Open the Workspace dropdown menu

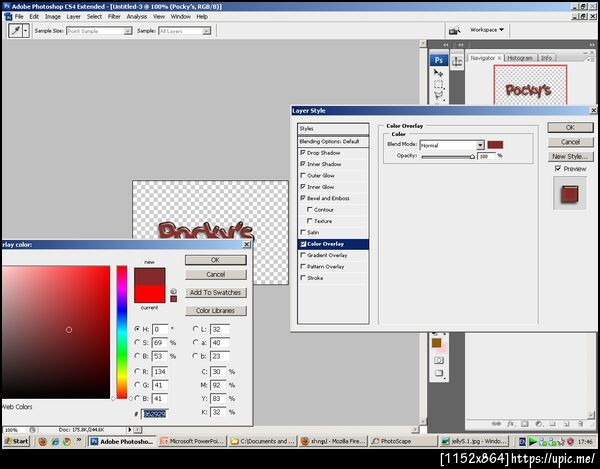487,30
